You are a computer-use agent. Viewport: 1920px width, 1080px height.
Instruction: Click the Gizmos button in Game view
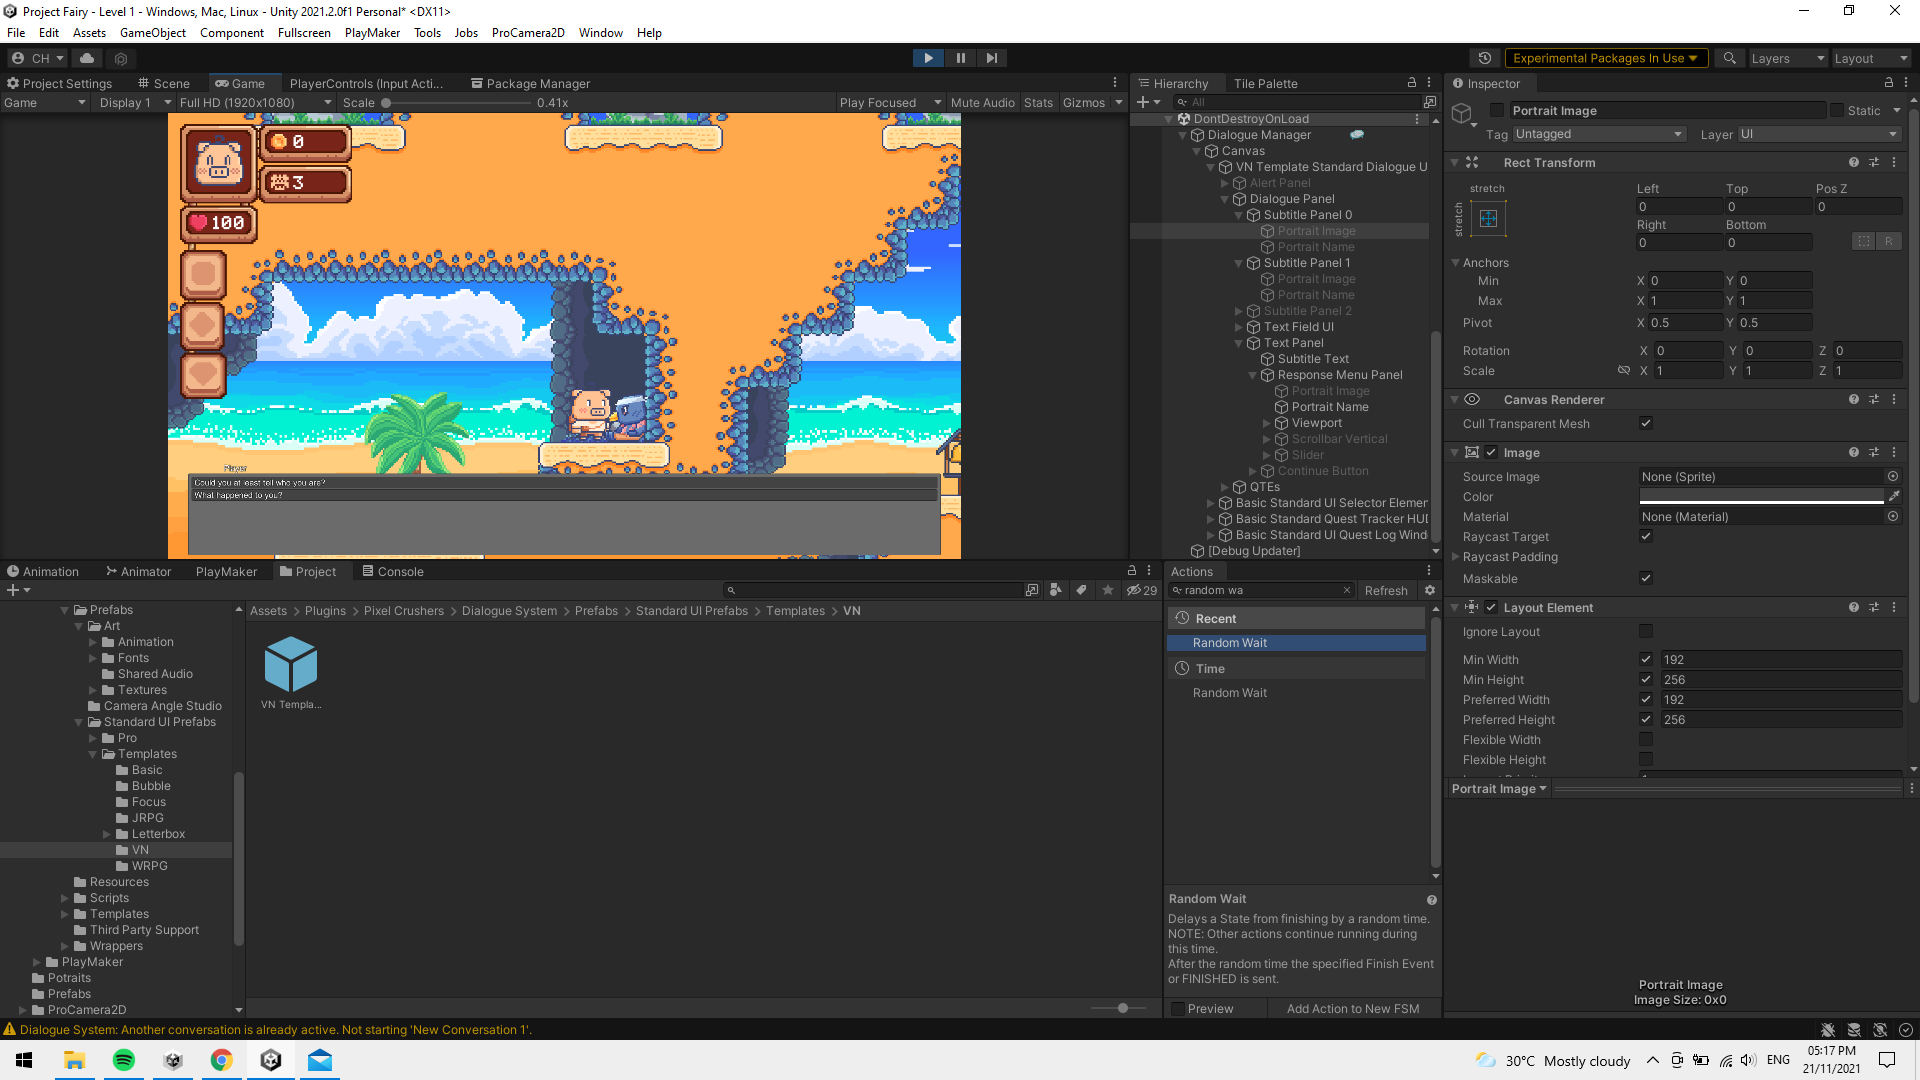point(1080,103)
